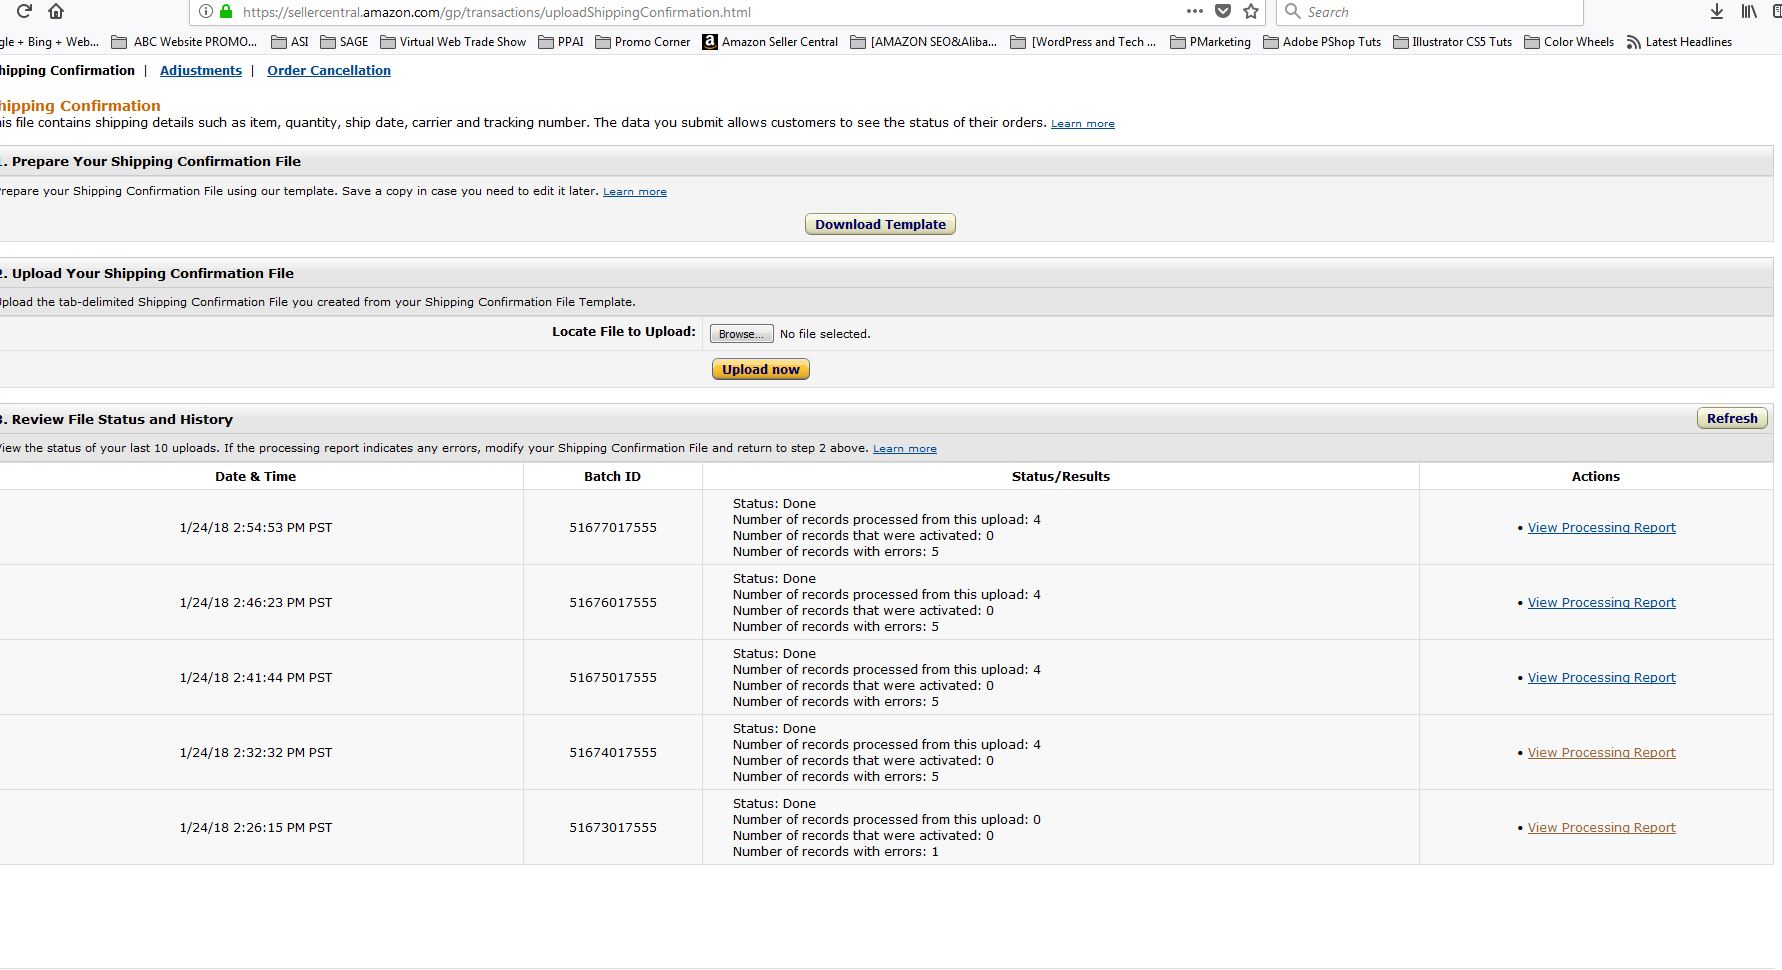Save page to Pocket icon

[1222, 11]
